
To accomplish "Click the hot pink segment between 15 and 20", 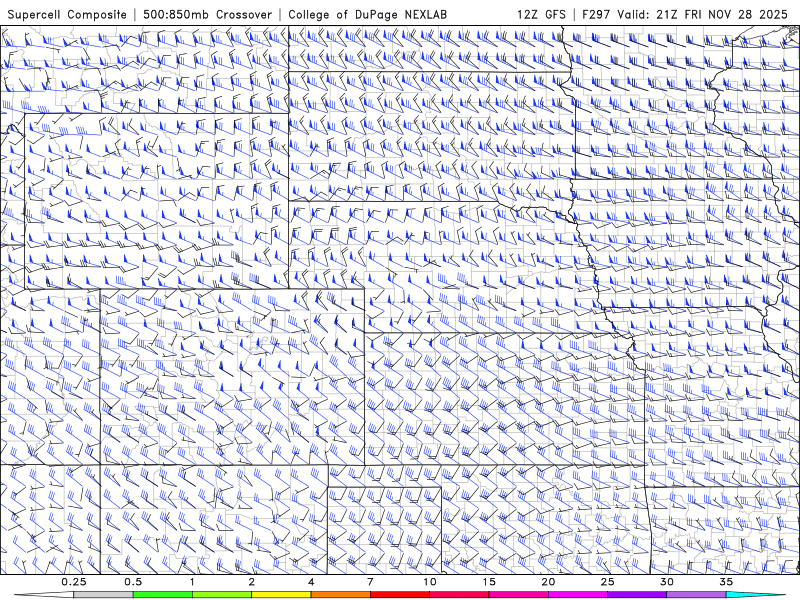I will (518, 595).
